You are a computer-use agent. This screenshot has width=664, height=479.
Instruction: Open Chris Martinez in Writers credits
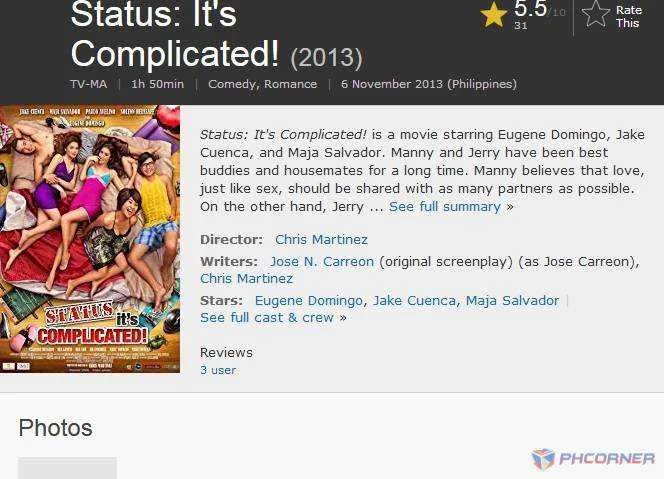[x=246, y=279]
